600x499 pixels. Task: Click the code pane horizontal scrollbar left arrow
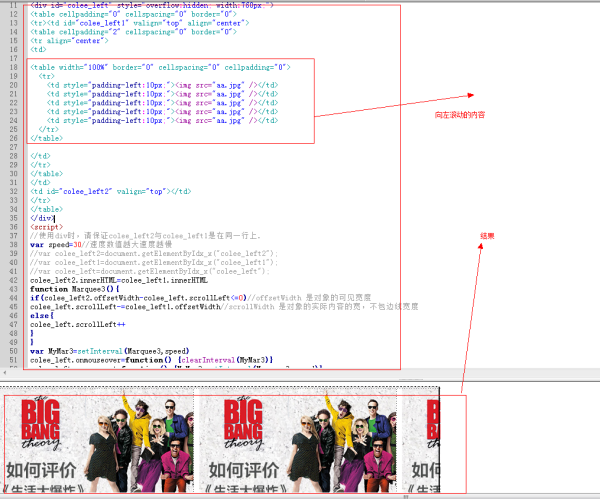(5, 373)
